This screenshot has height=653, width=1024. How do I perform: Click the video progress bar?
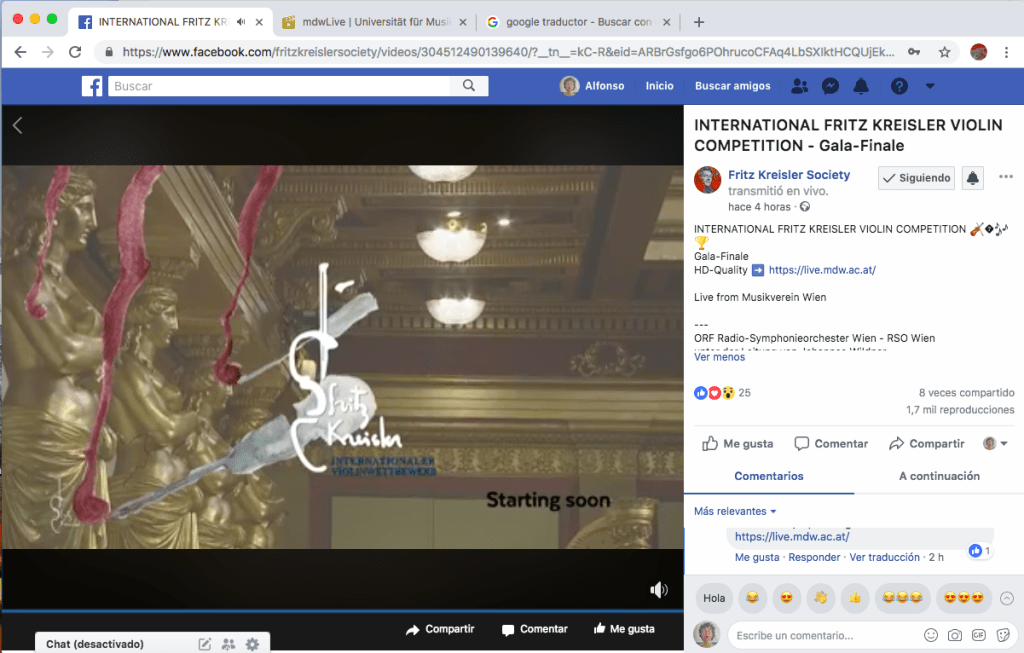click(x=342, y=611)
